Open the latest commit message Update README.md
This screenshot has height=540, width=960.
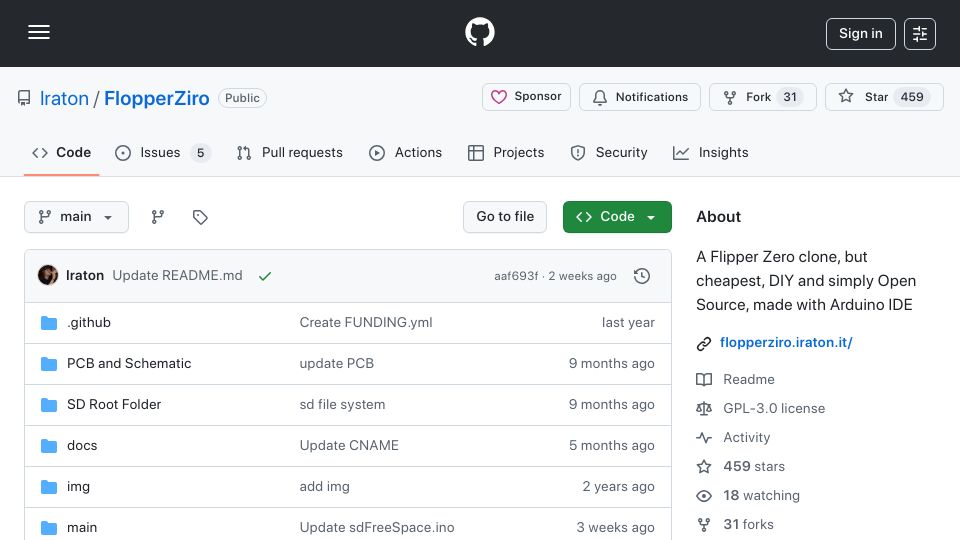tap(178, 276)
